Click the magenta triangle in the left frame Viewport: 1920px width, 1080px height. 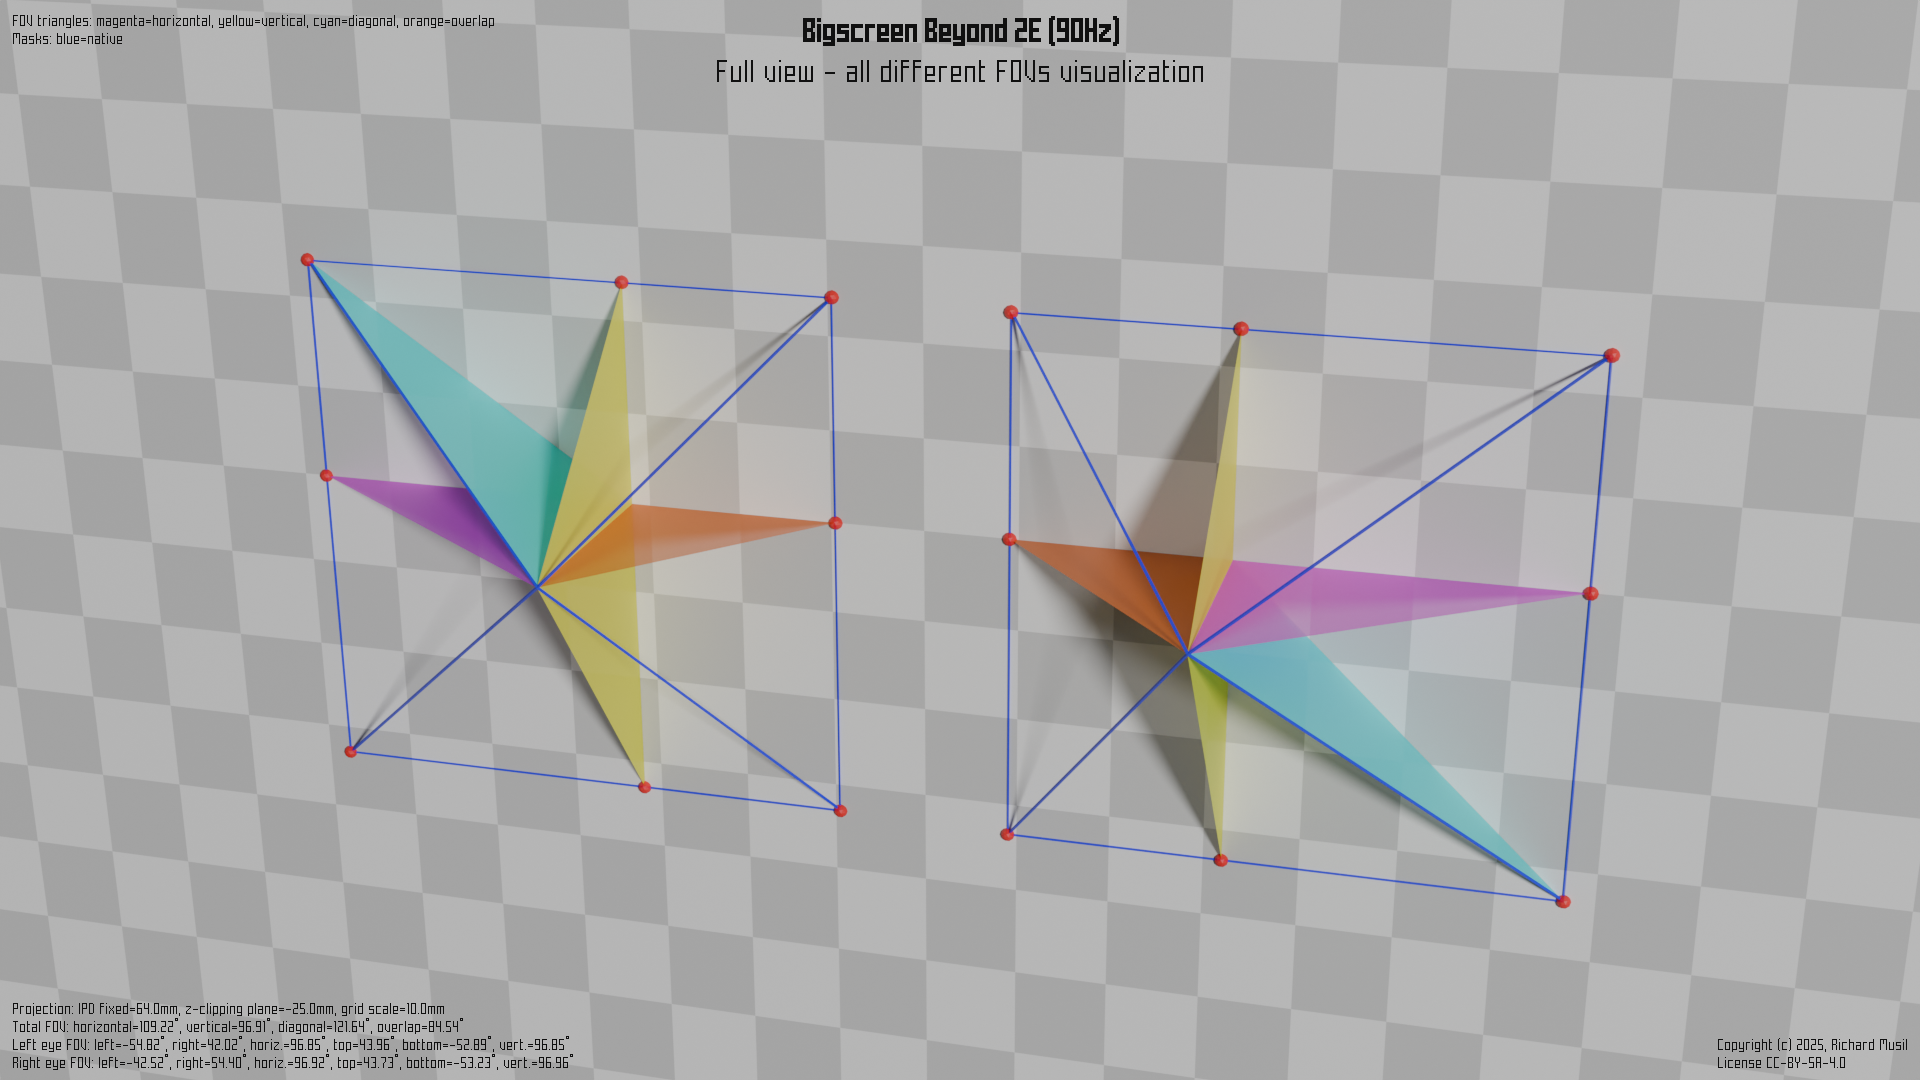[x=440, y=515]
